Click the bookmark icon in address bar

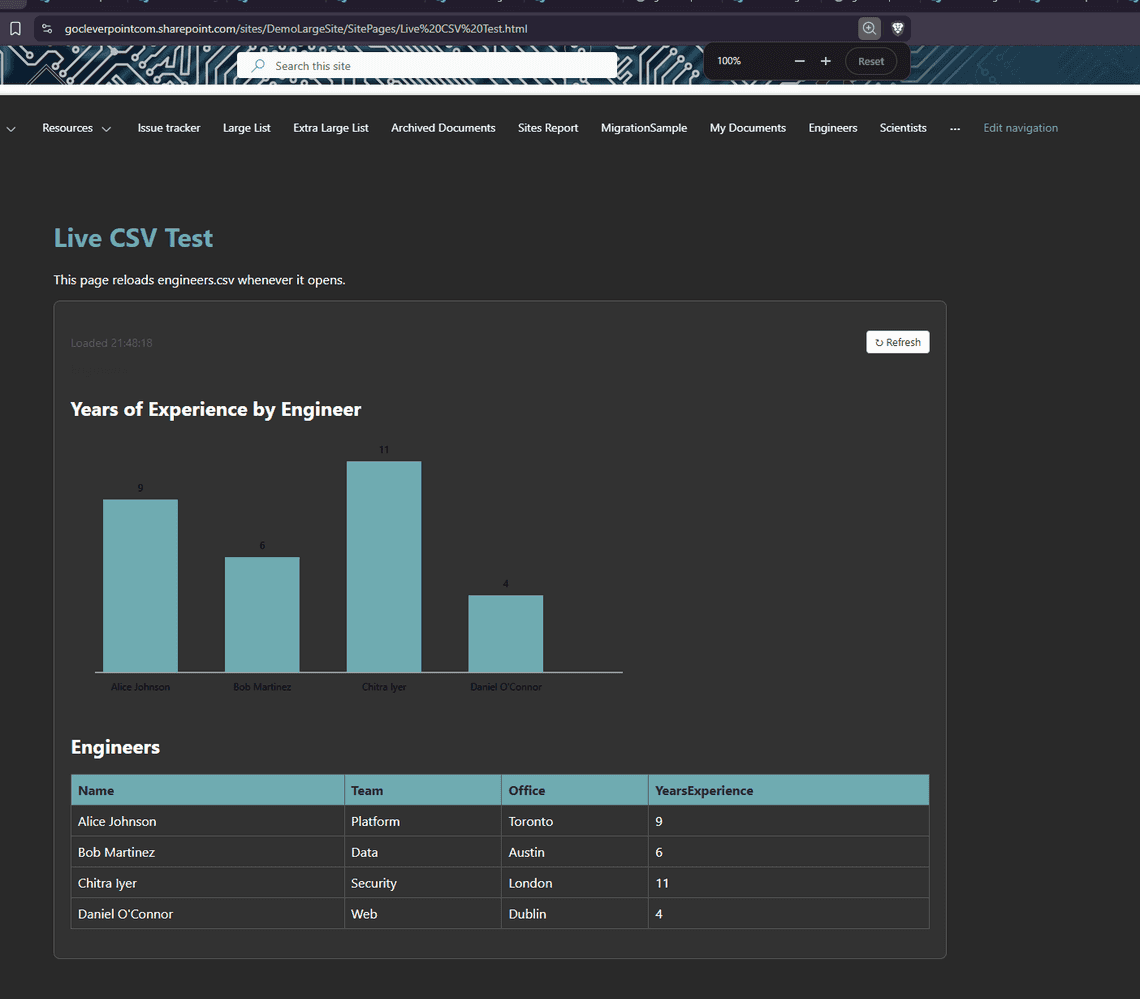tap(15, 28)
